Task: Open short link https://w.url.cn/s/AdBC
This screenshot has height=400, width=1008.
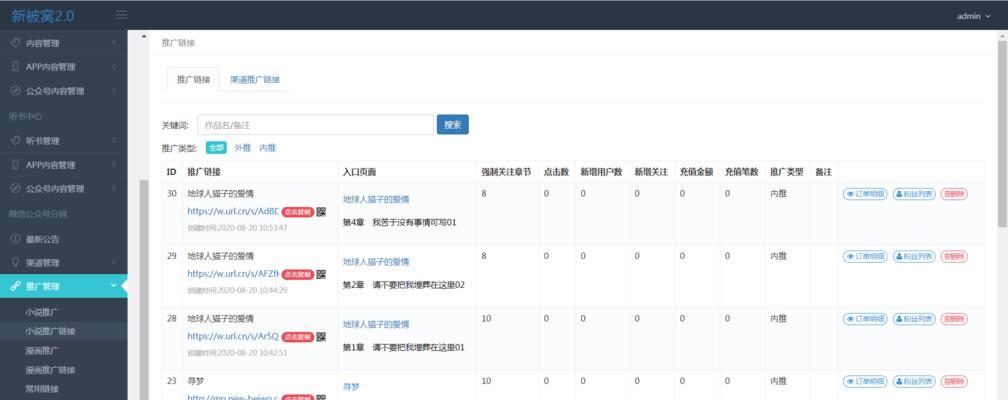Action: 233,211
